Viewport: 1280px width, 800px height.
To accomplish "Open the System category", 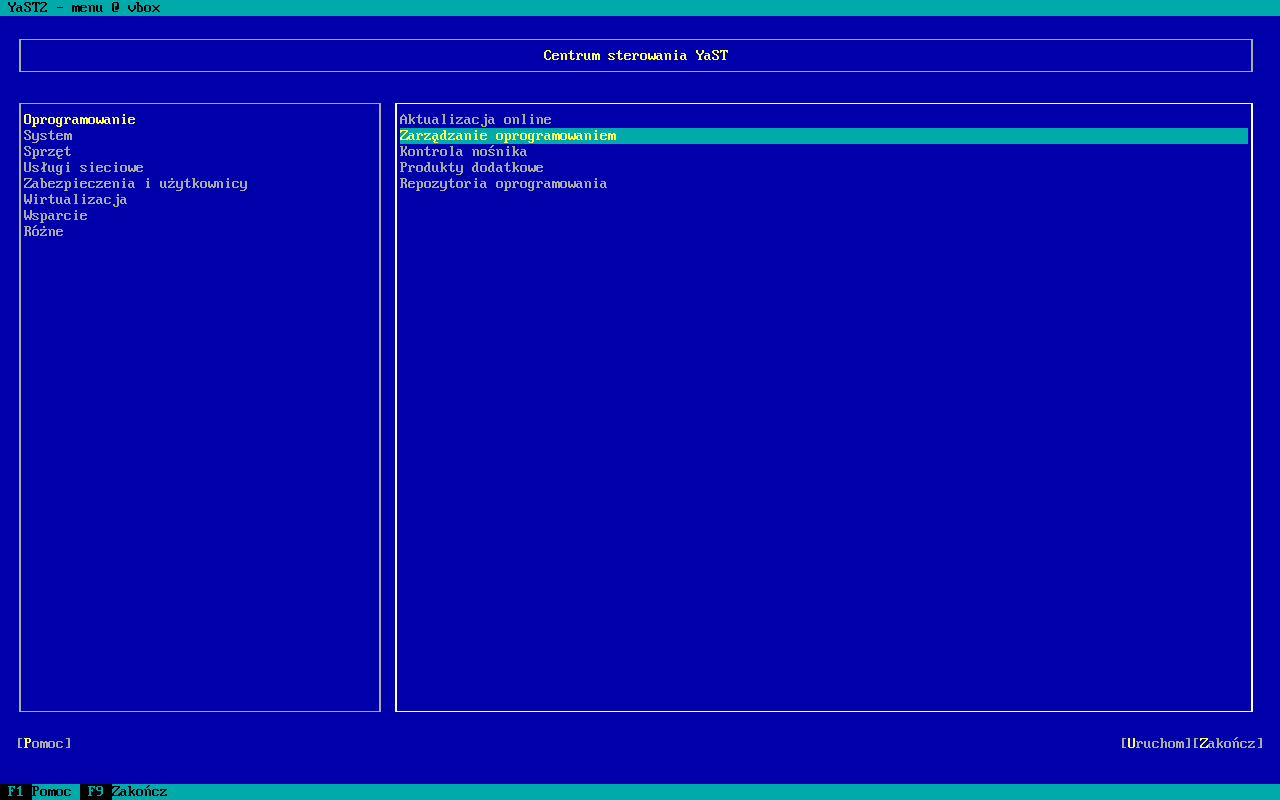I will [48, 136].
